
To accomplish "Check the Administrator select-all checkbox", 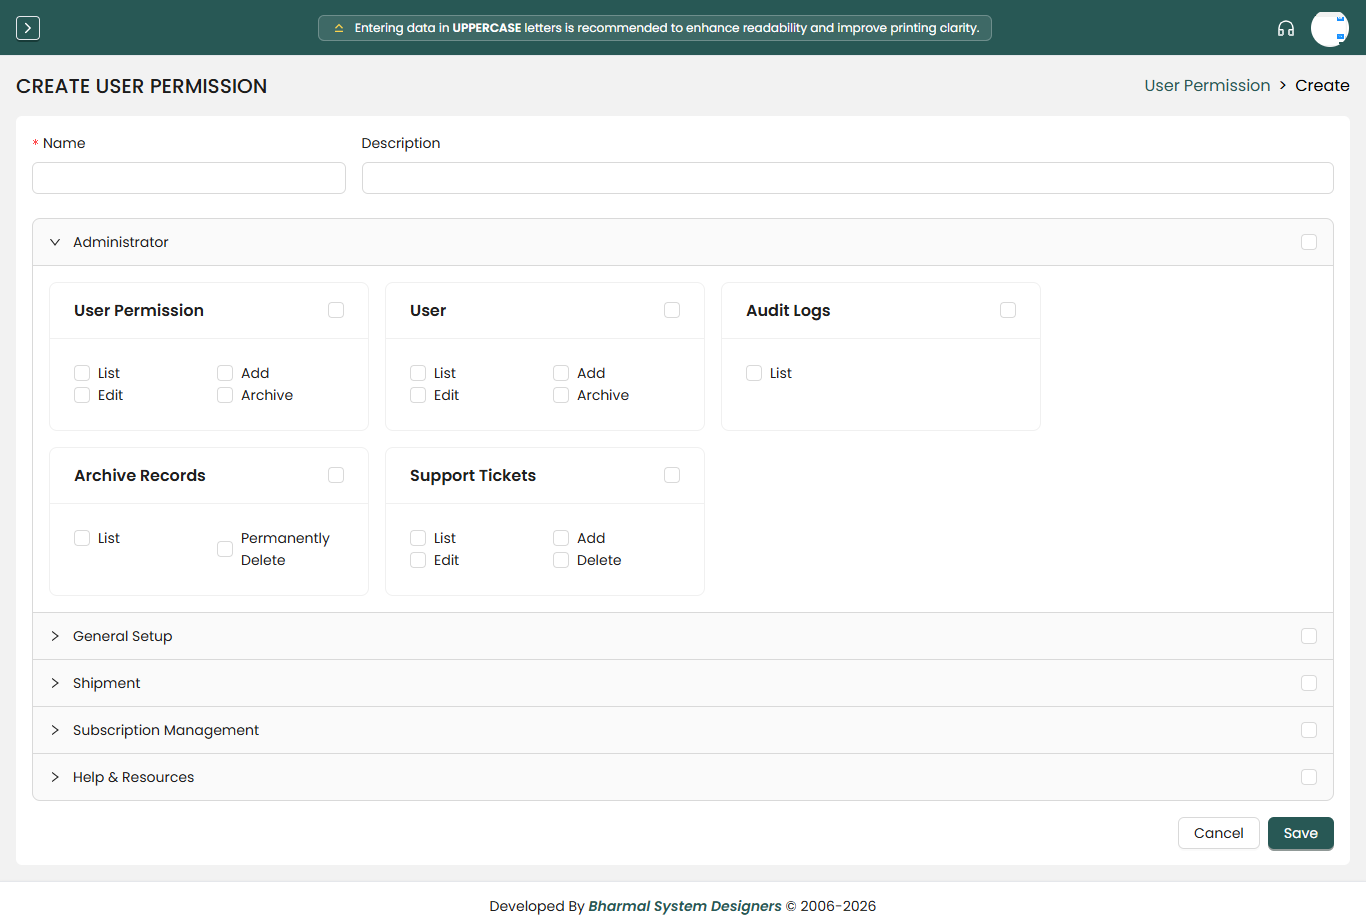I will click(x=1309, y=242).
